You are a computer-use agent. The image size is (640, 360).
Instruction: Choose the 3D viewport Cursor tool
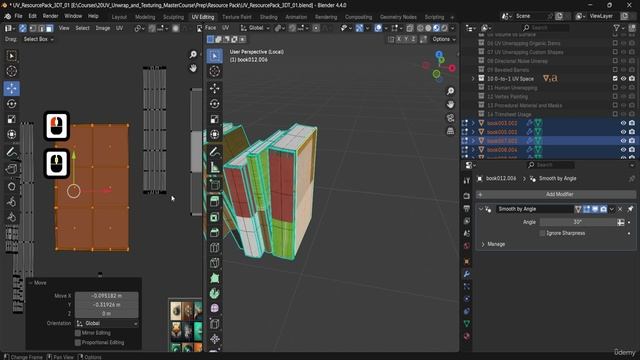(x=215, y=71)
